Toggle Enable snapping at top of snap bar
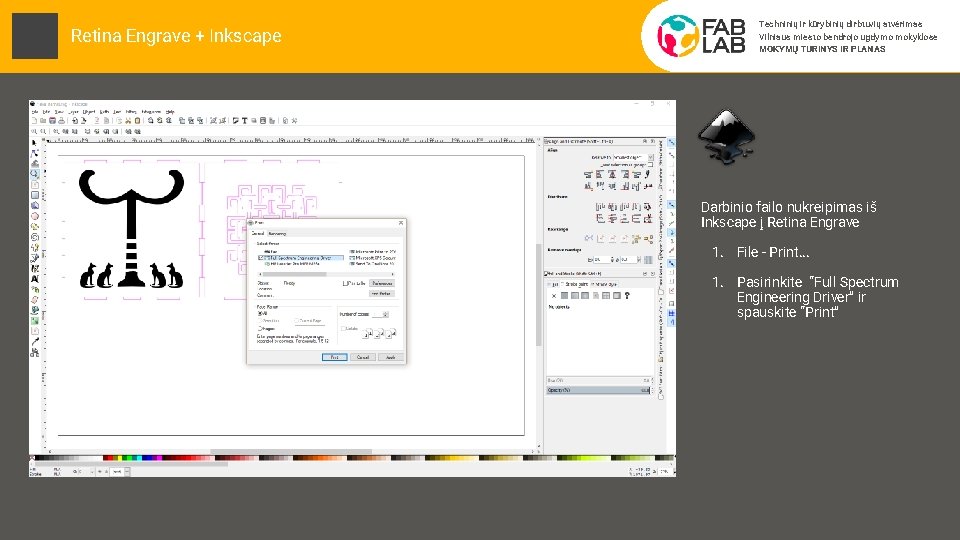Viewport: 960px width, 540px height. [672, 142]
